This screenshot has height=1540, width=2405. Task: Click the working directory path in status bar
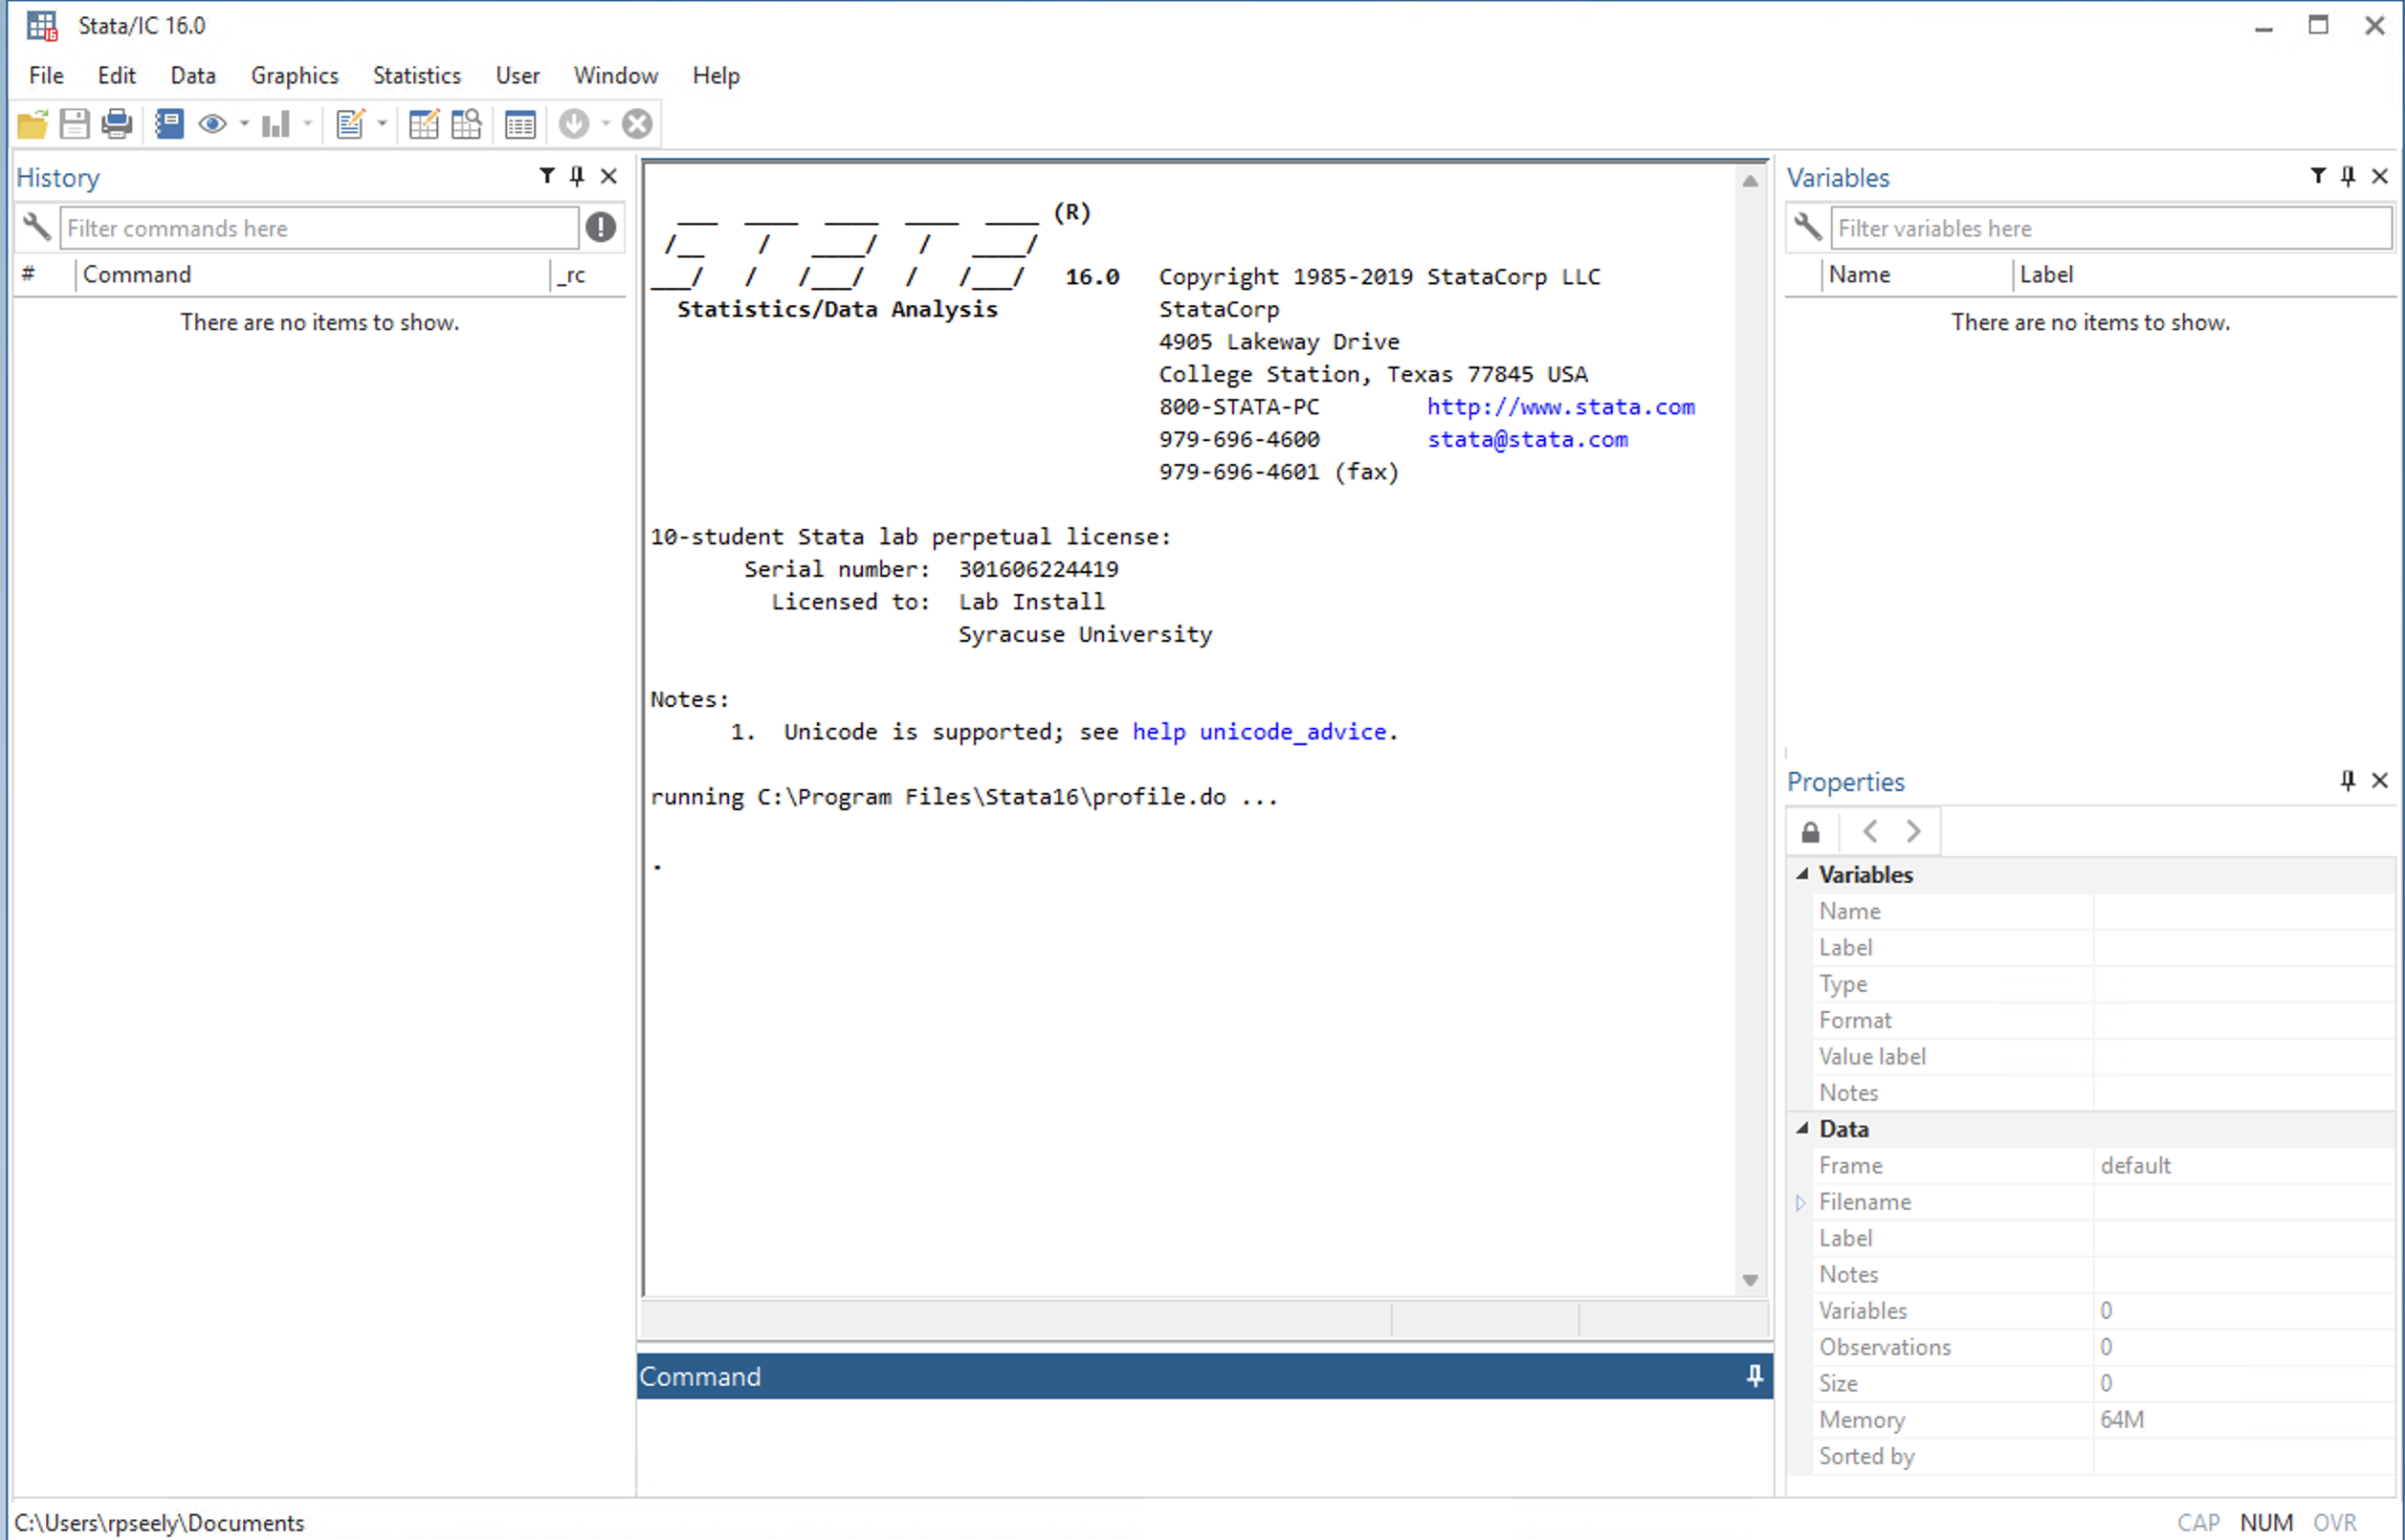159,1523
